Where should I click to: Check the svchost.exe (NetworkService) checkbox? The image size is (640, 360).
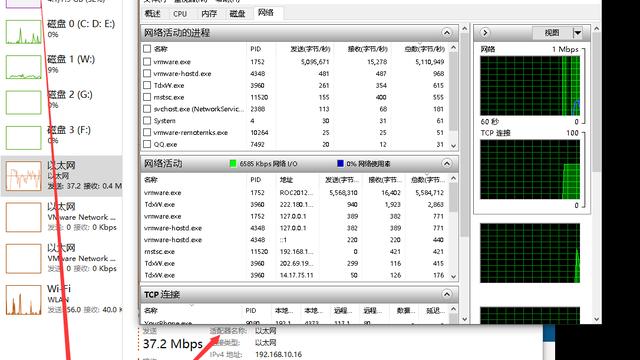click(x=147, y=109)
